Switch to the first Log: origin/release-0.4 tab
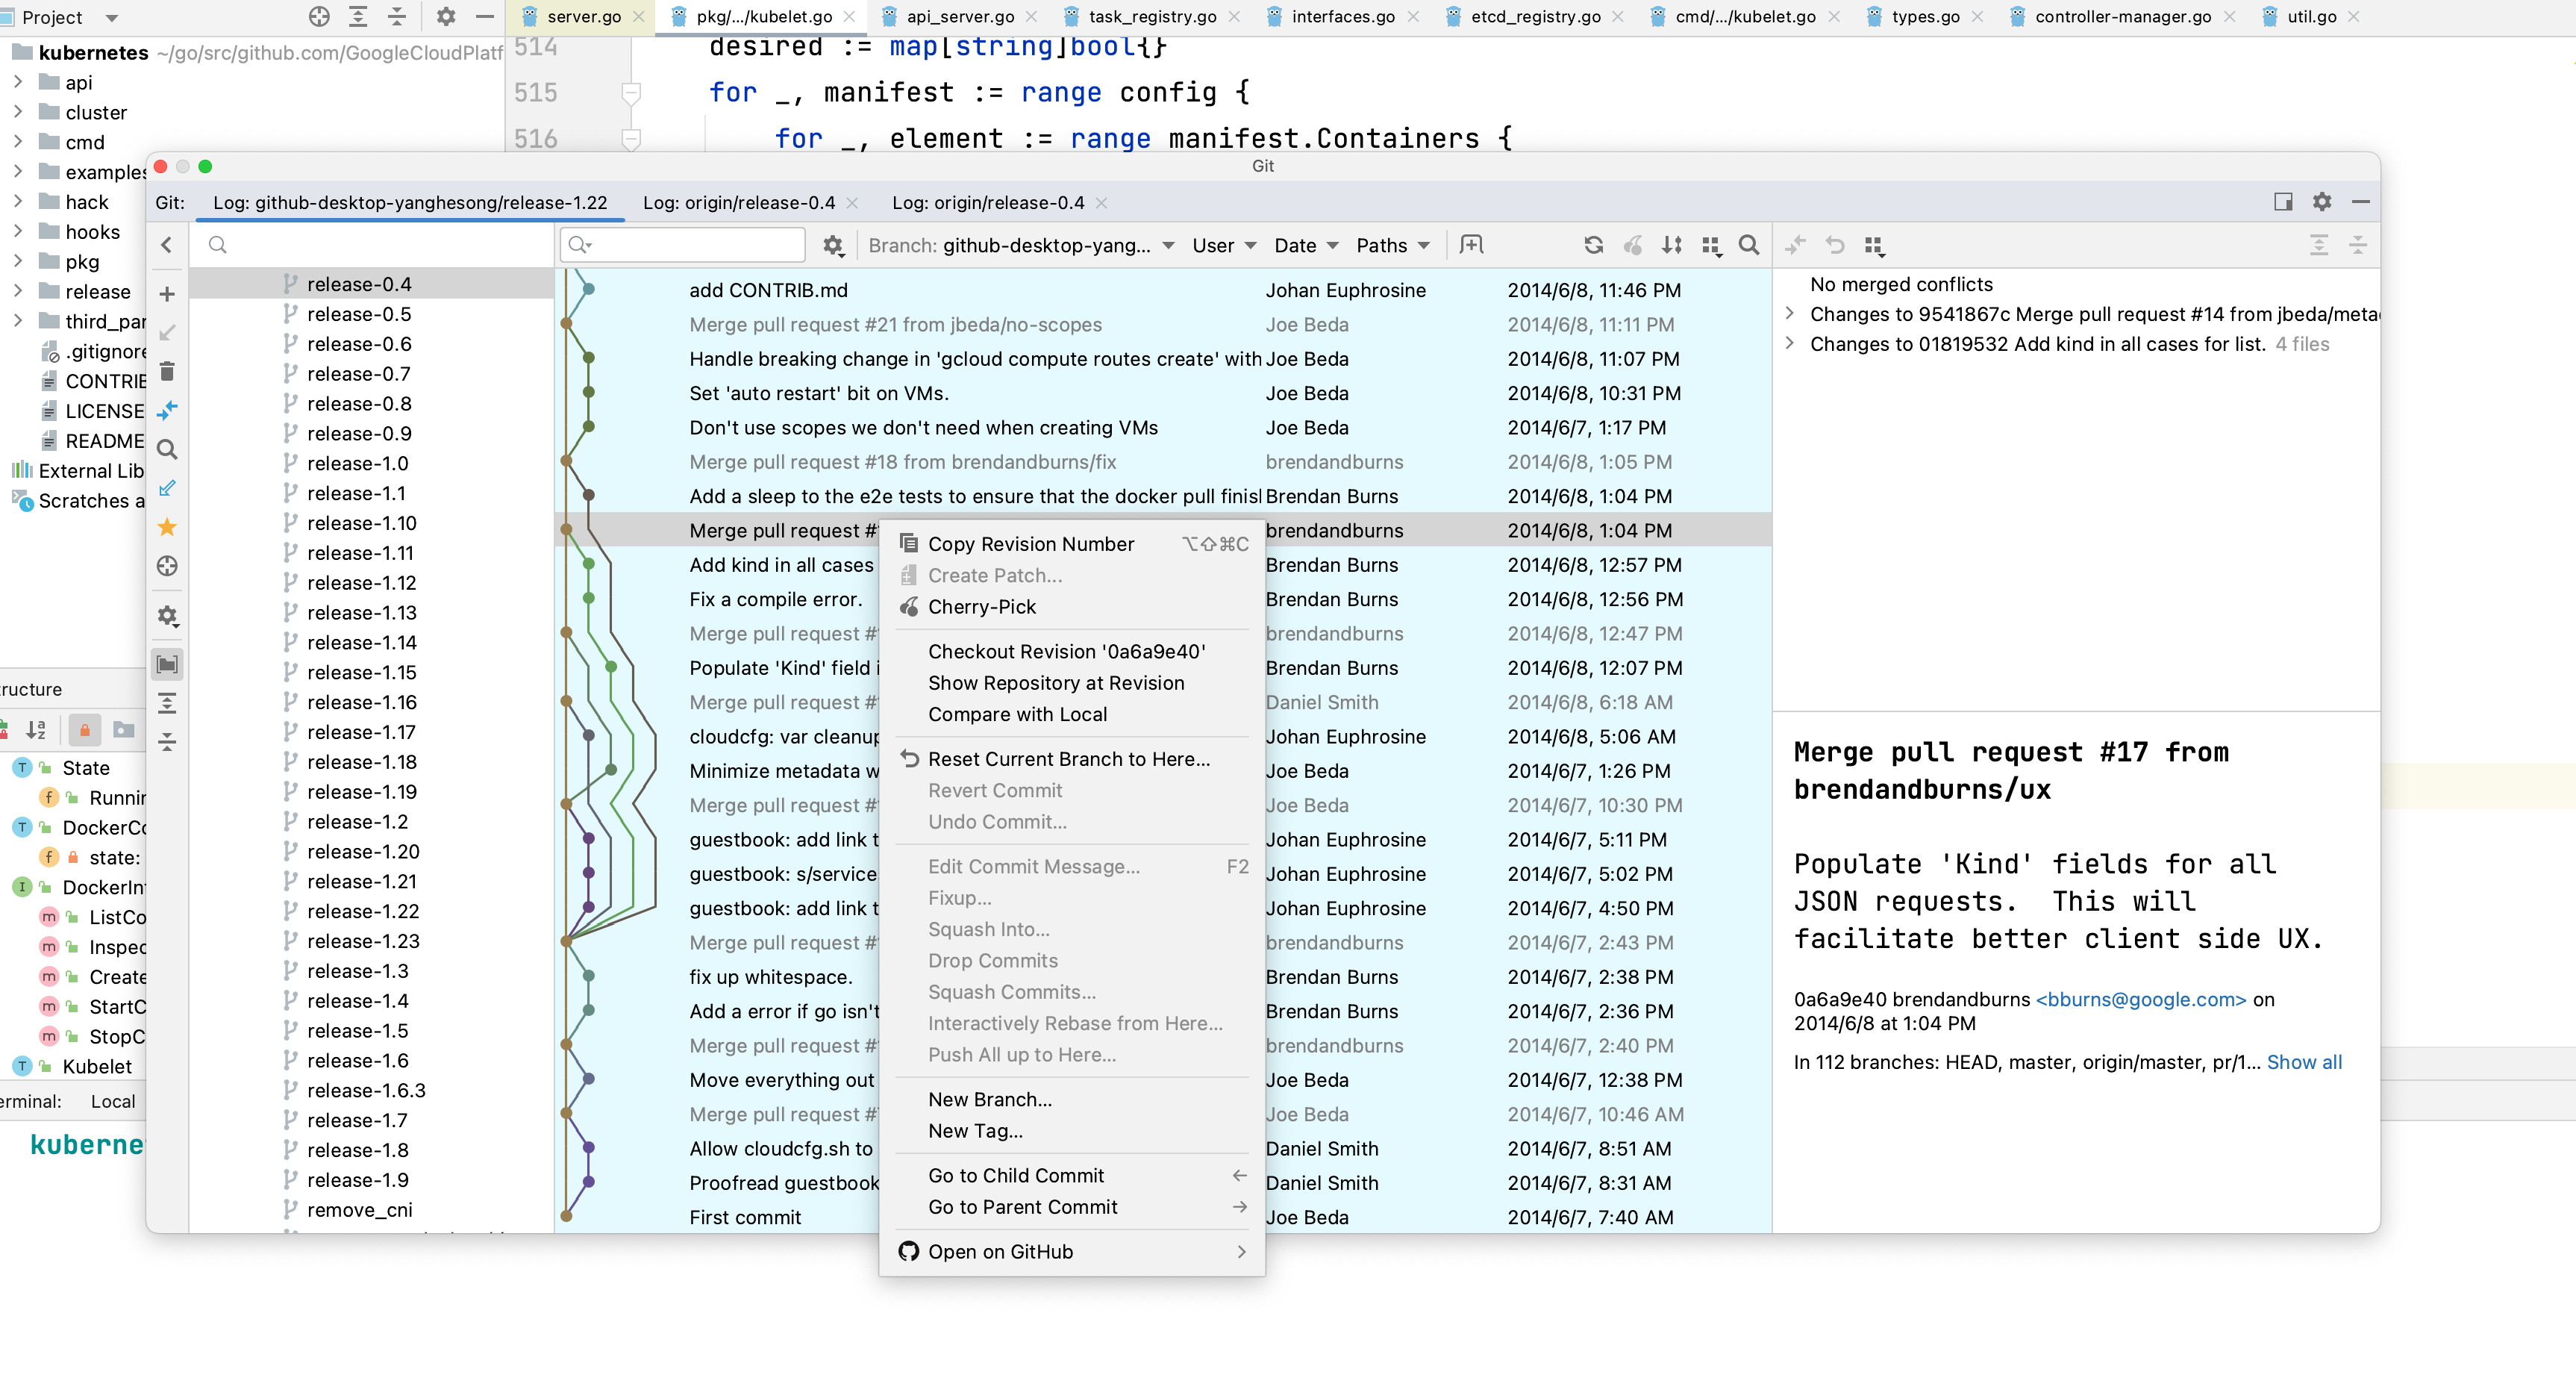Viewport: 2576px width, 1378px height. pos(738,203)
